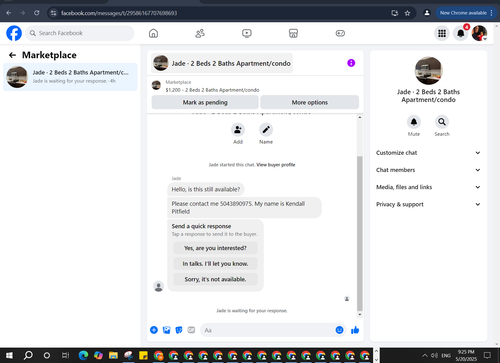Open the notifications bell icon
The width and height of the screenshot is (500, 363).
(461, 33)
